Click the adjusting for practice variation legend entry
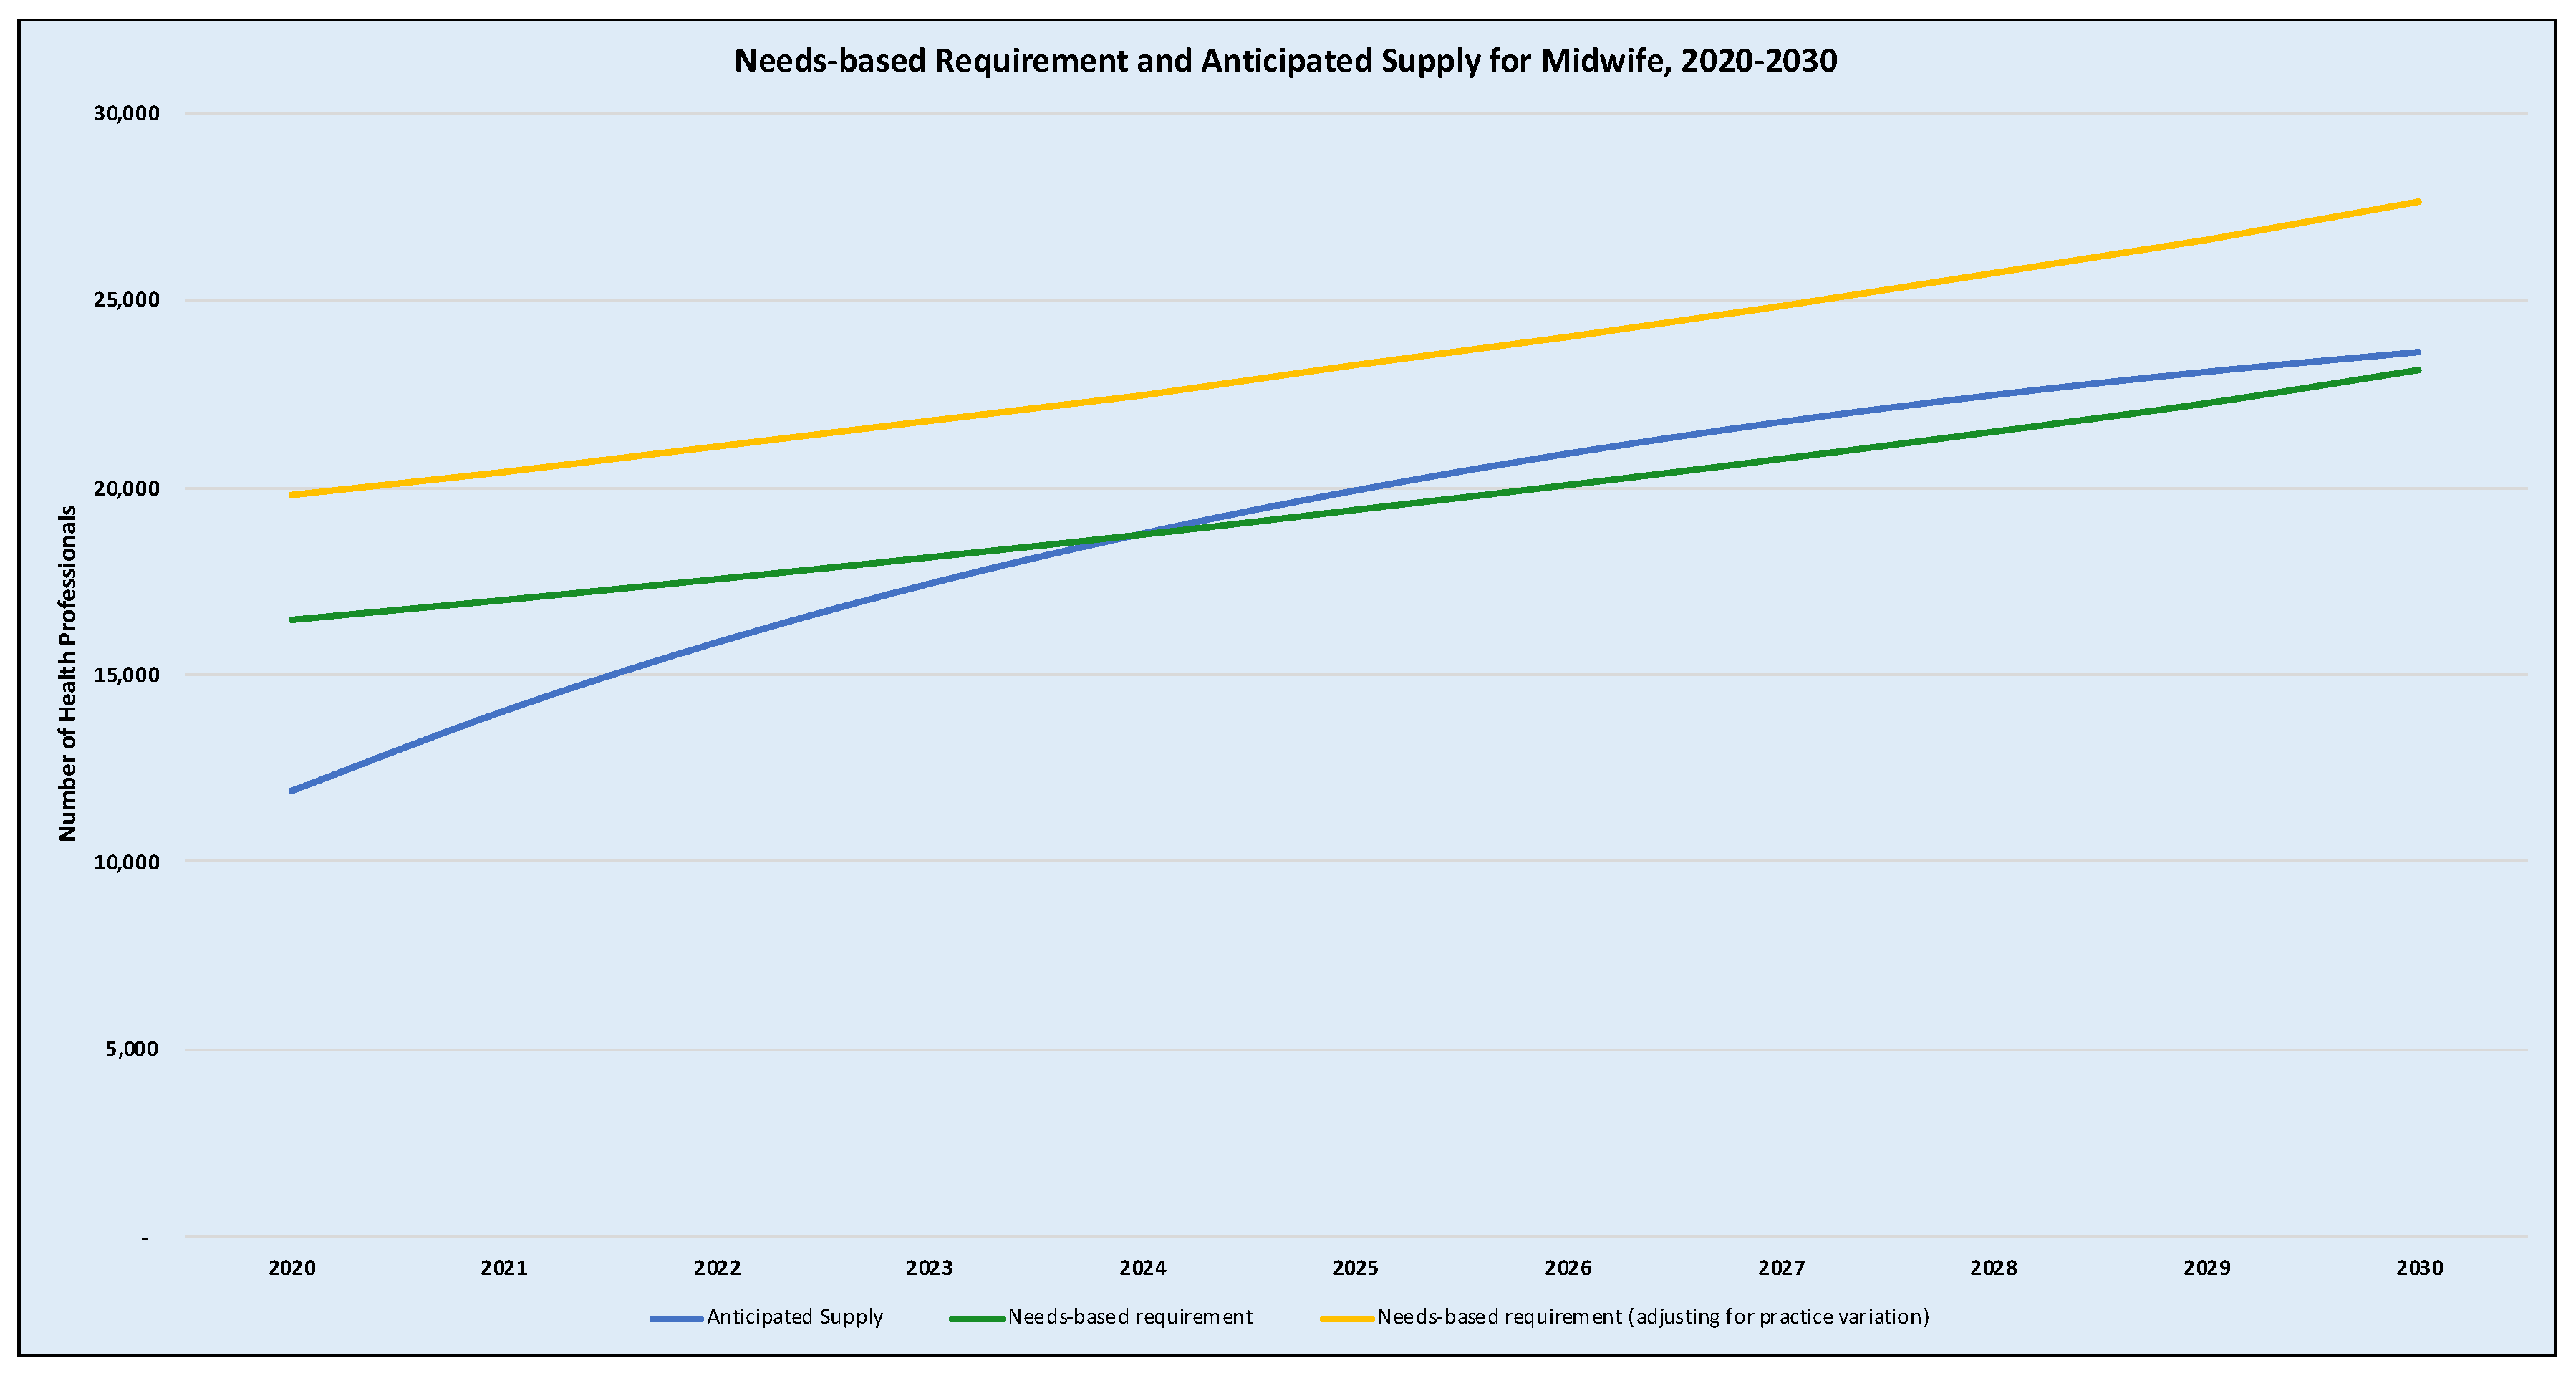The image size is (2576, 1378). point(1652,1317)
